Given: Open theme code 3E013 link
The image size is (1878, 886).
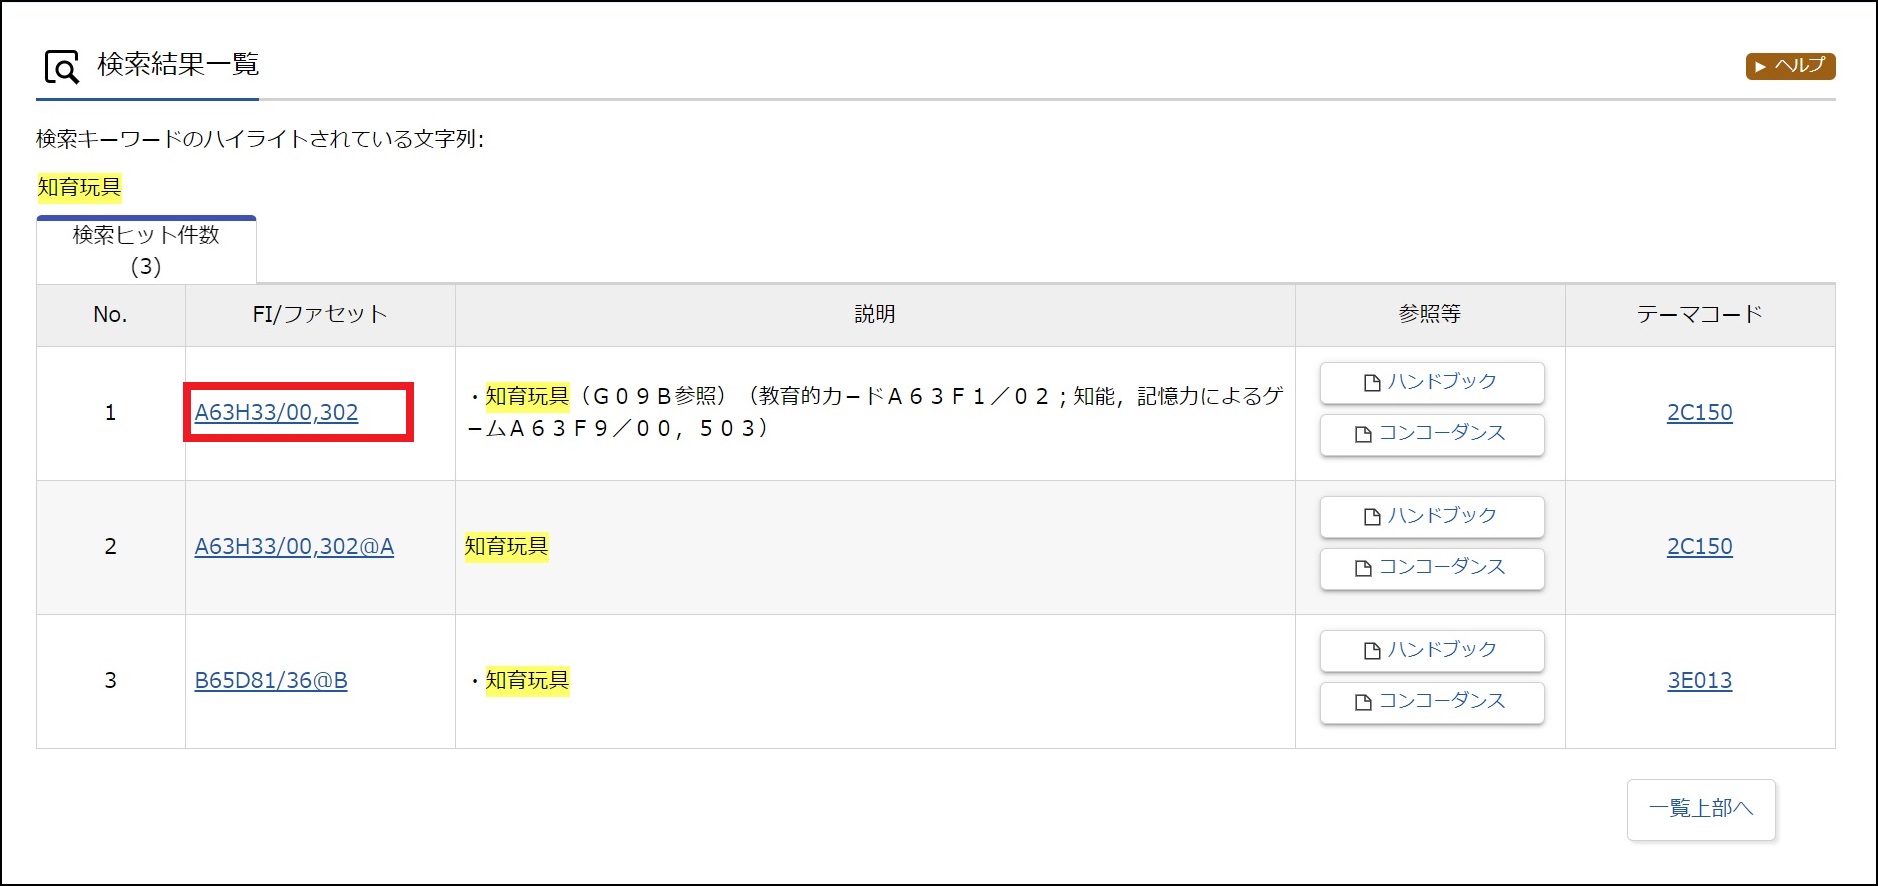Looking at the screenshot, I should (x=1699, y=680).
